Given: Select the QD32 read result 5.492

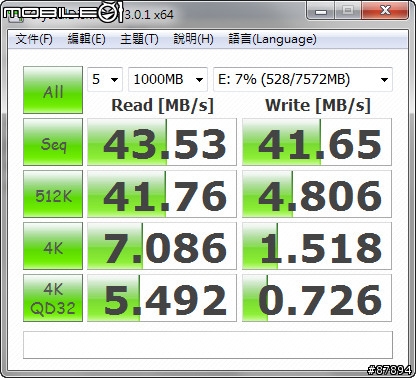Looking at the screenshot, I should coord(162,298).
